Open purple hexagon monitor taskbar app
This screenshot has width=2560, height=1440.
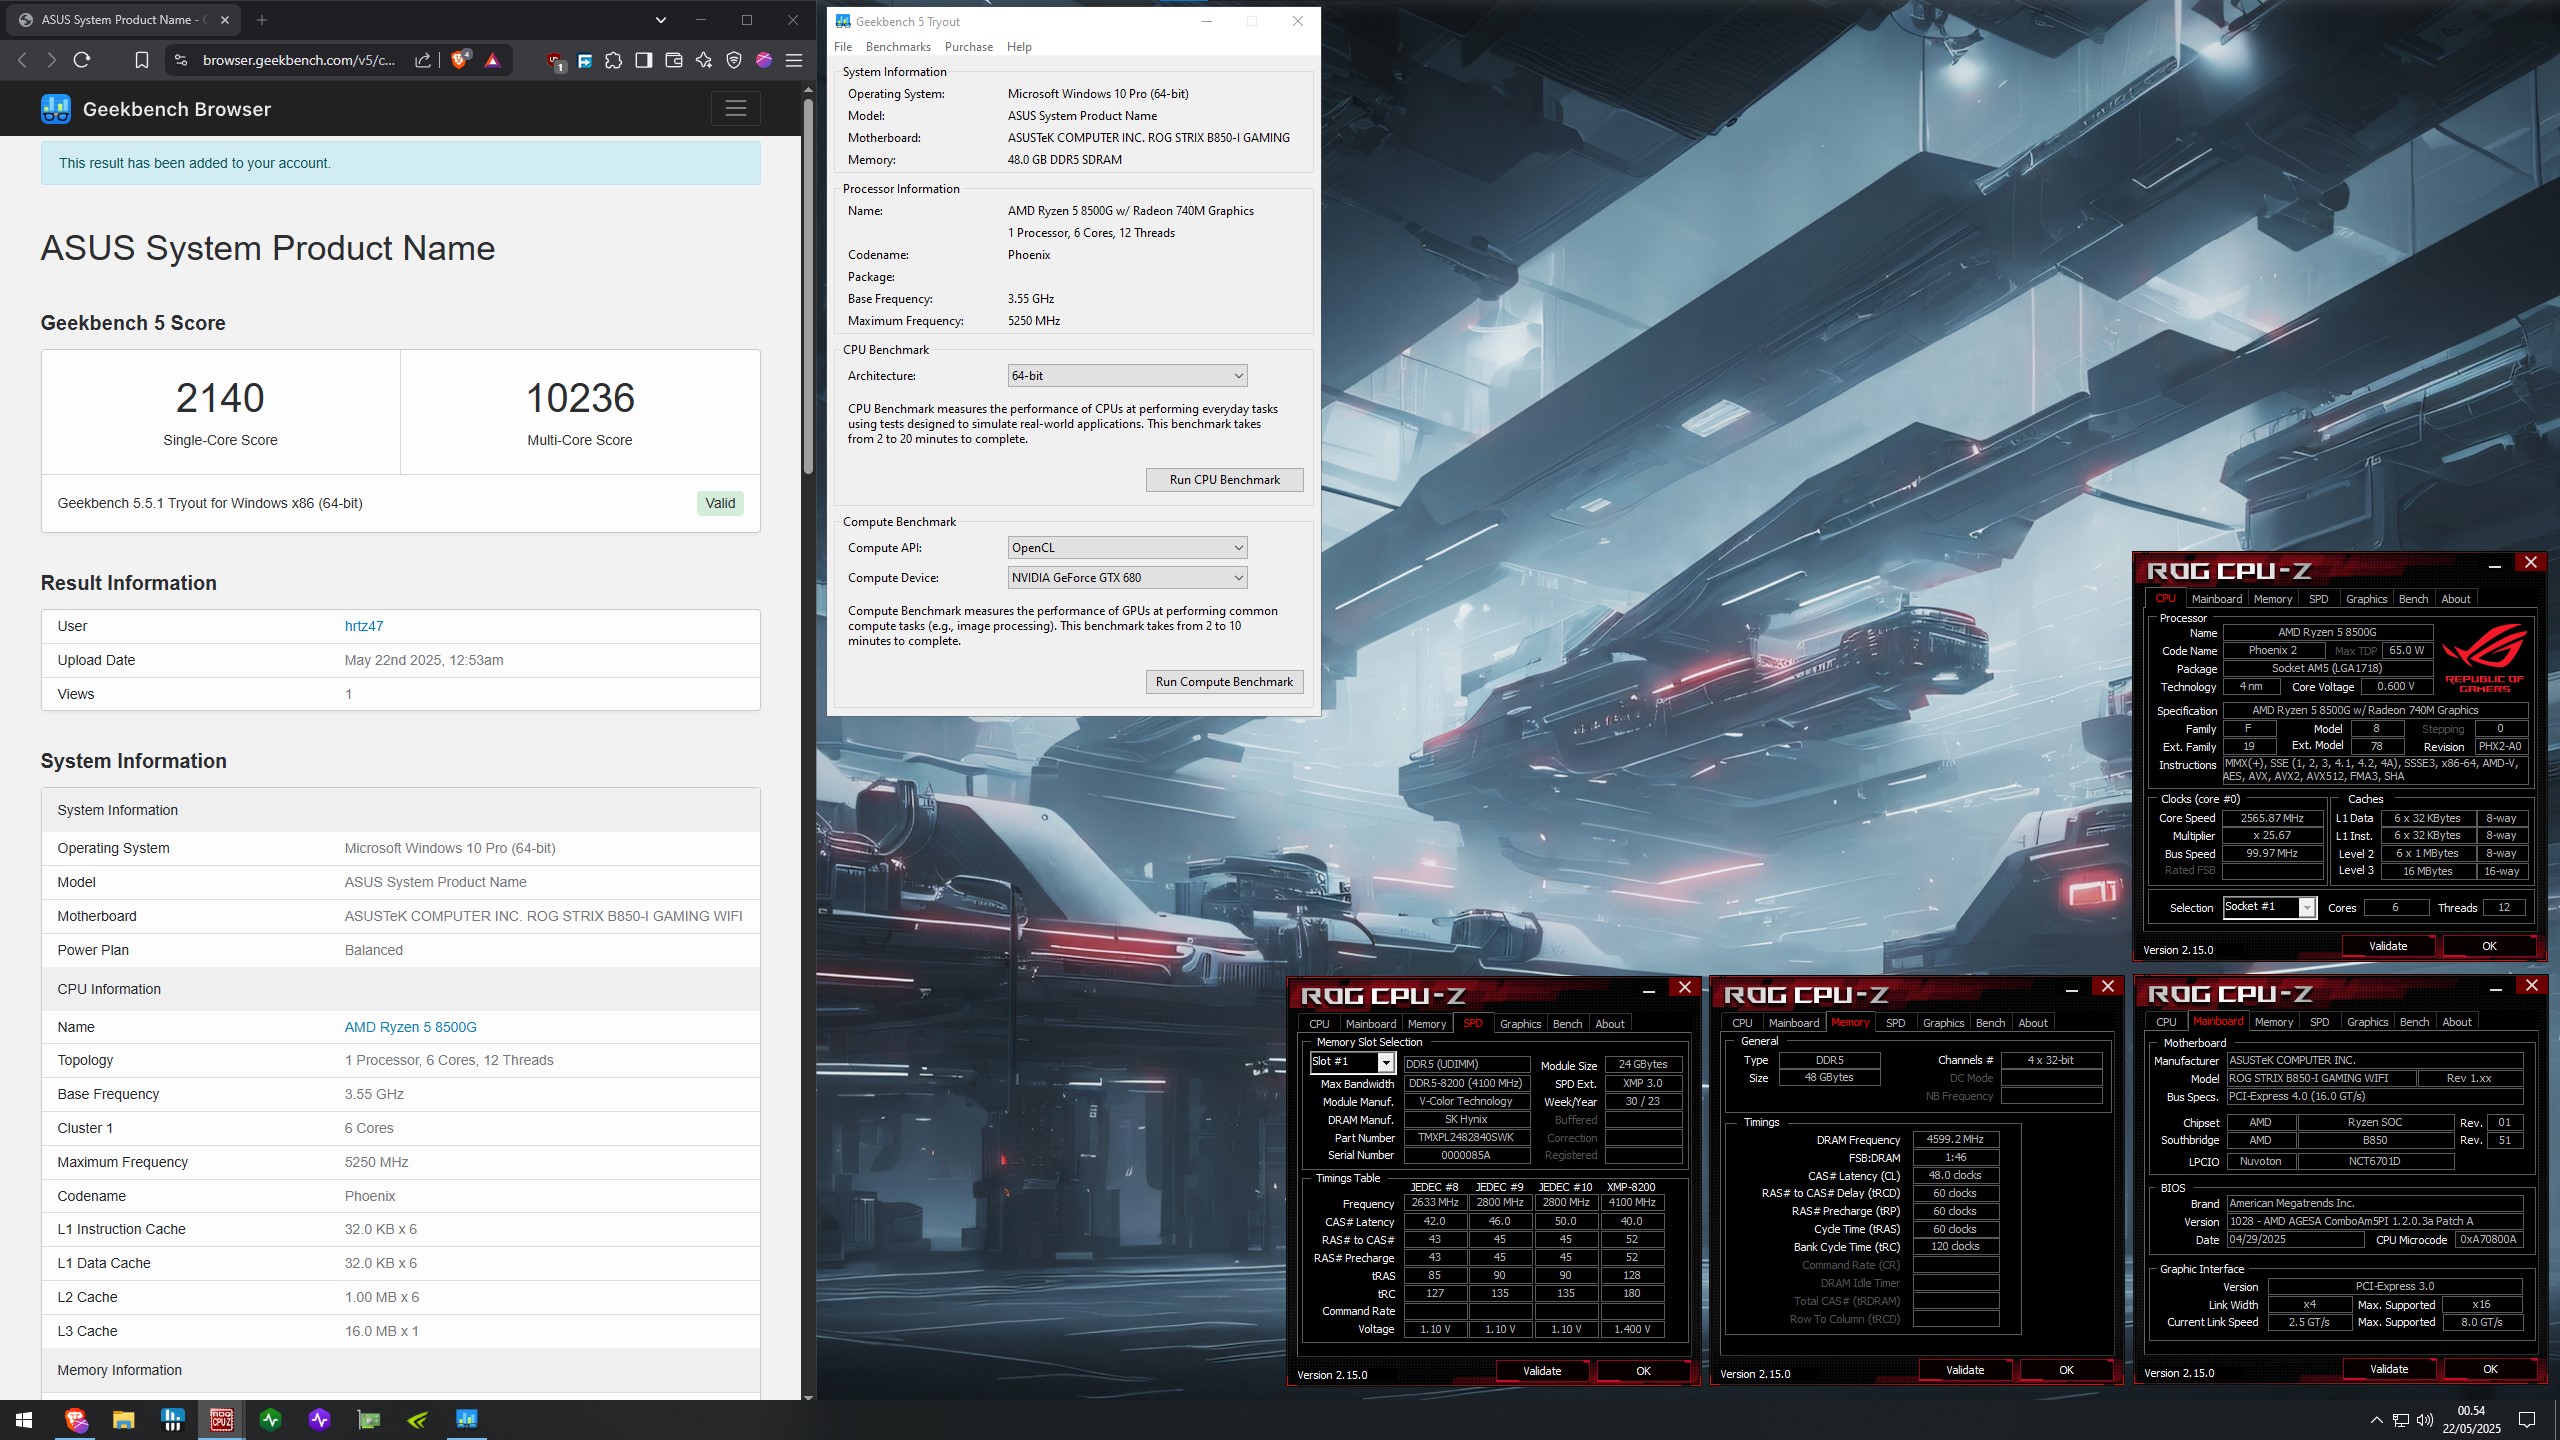click(319, 1419)
